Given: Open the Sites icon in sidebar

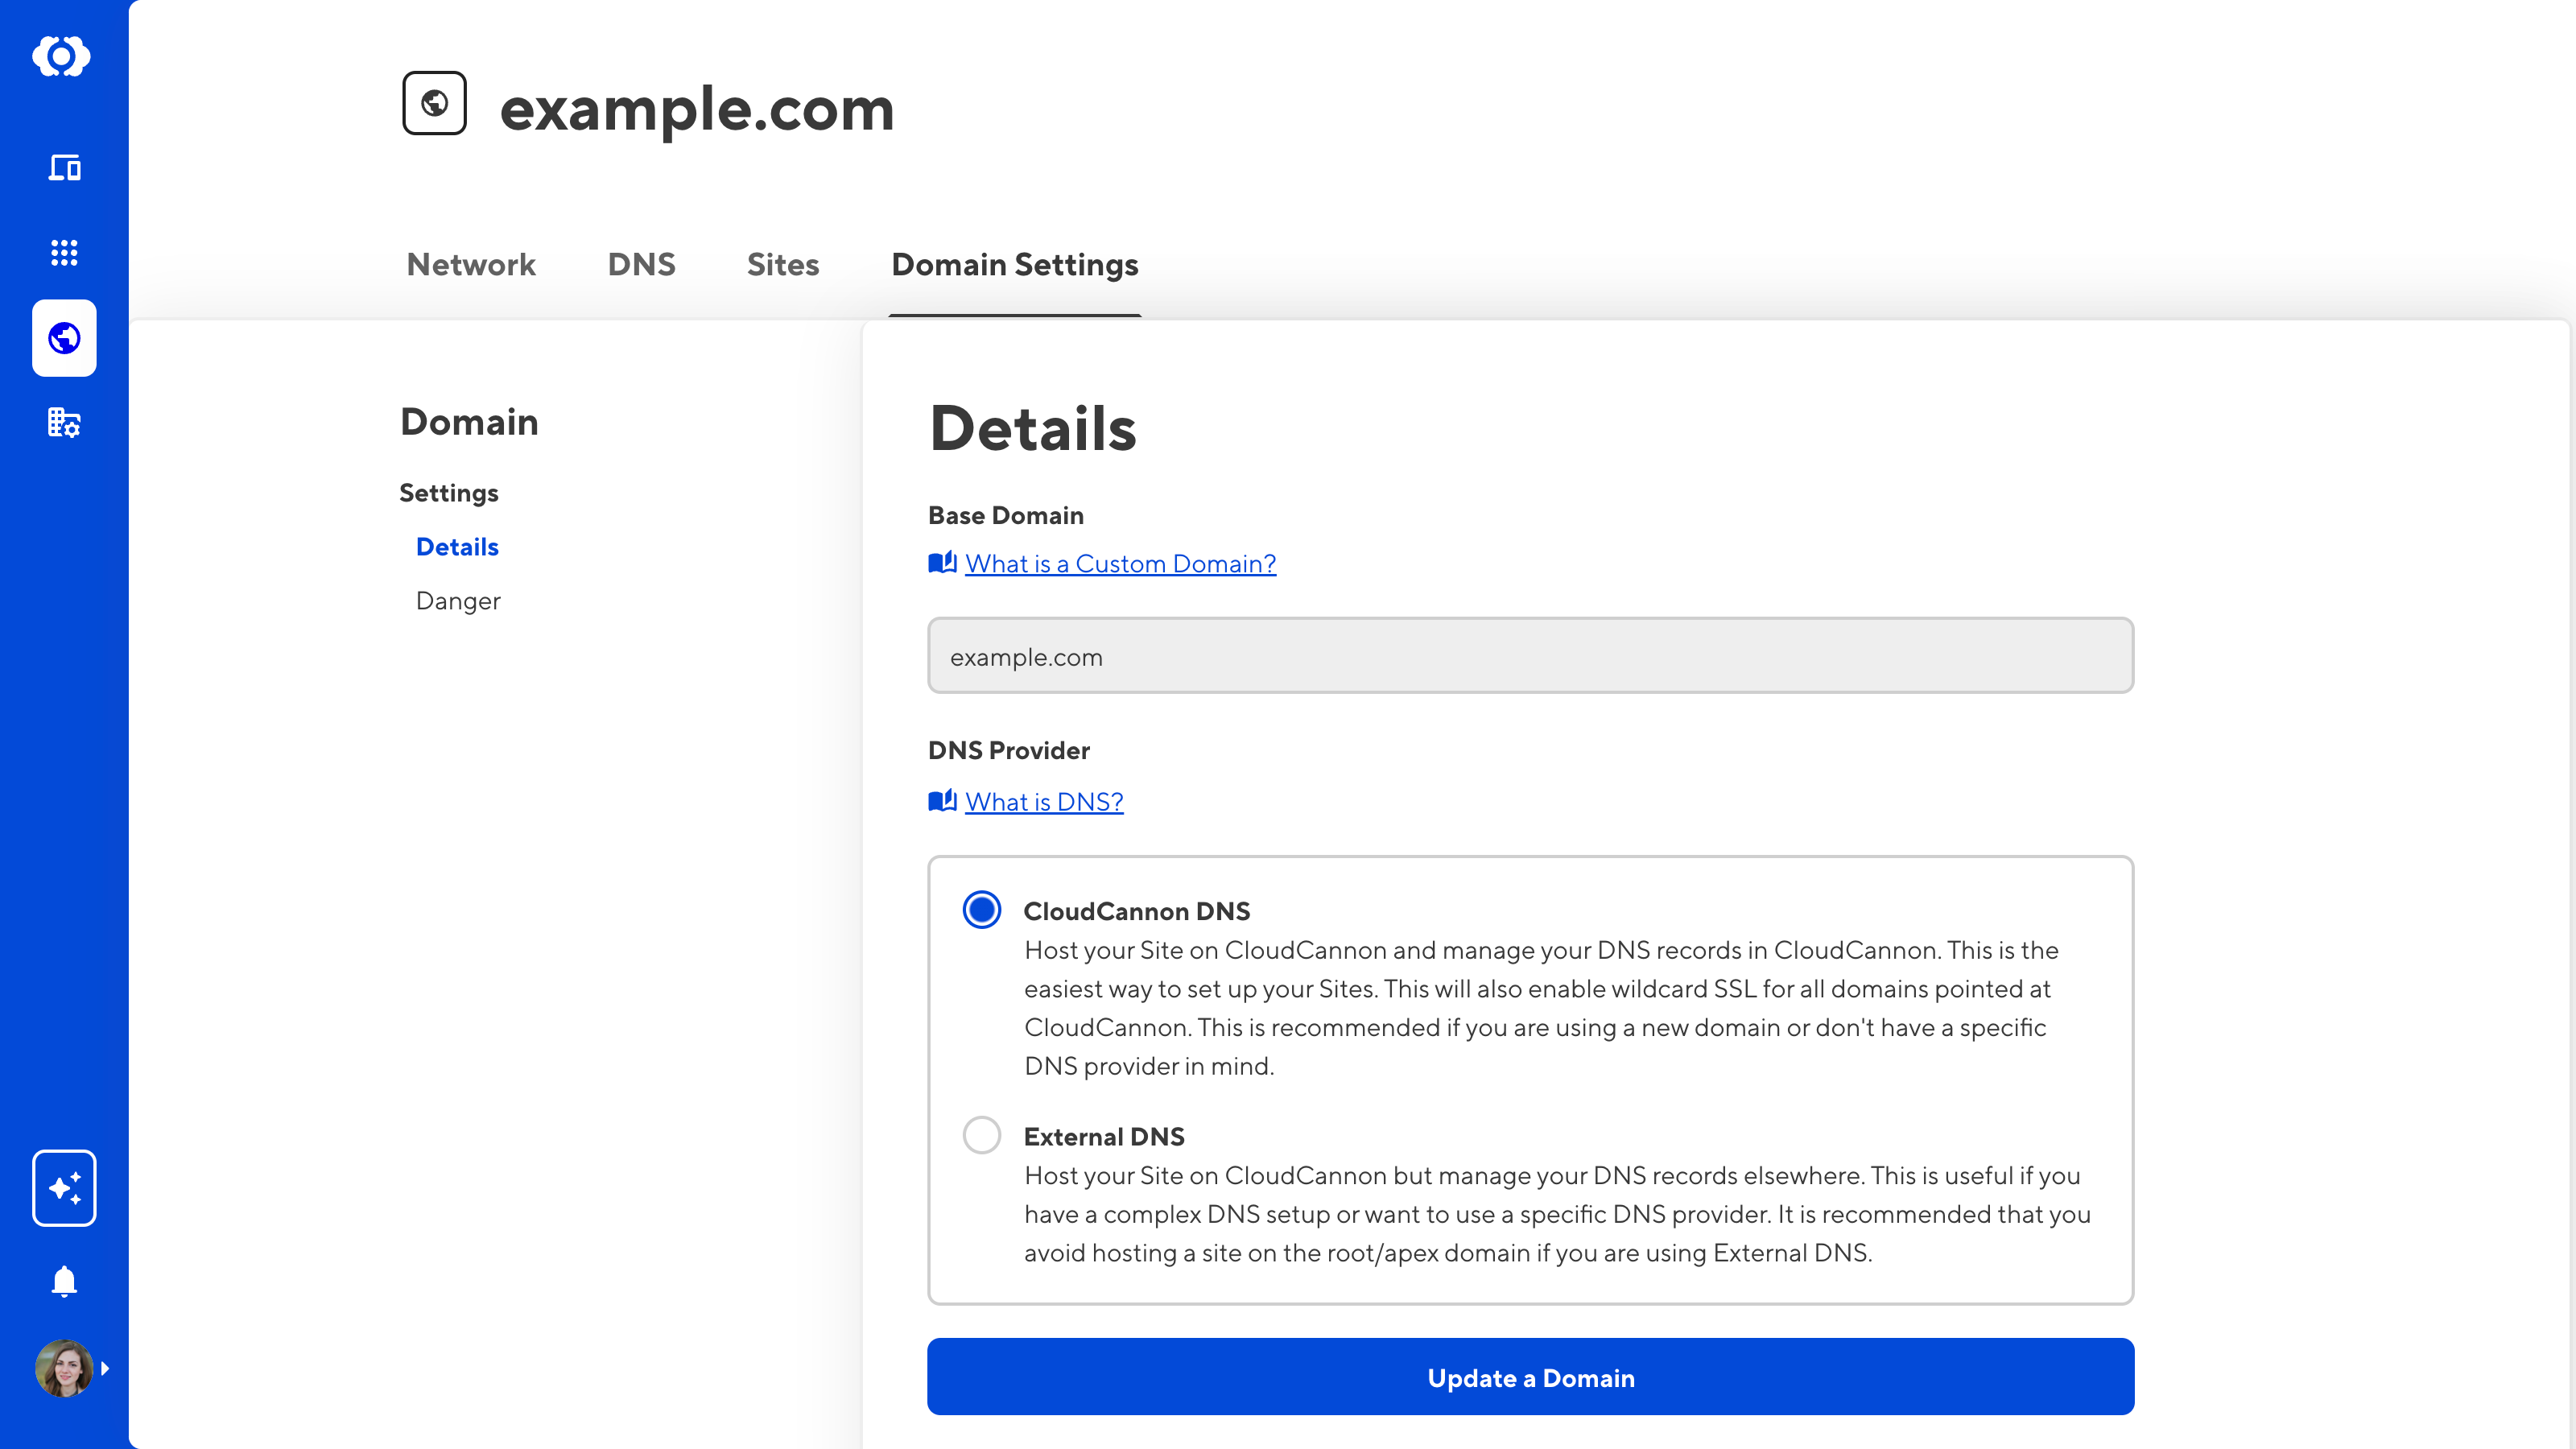Looking at the screenshot, I should [64, 167].
